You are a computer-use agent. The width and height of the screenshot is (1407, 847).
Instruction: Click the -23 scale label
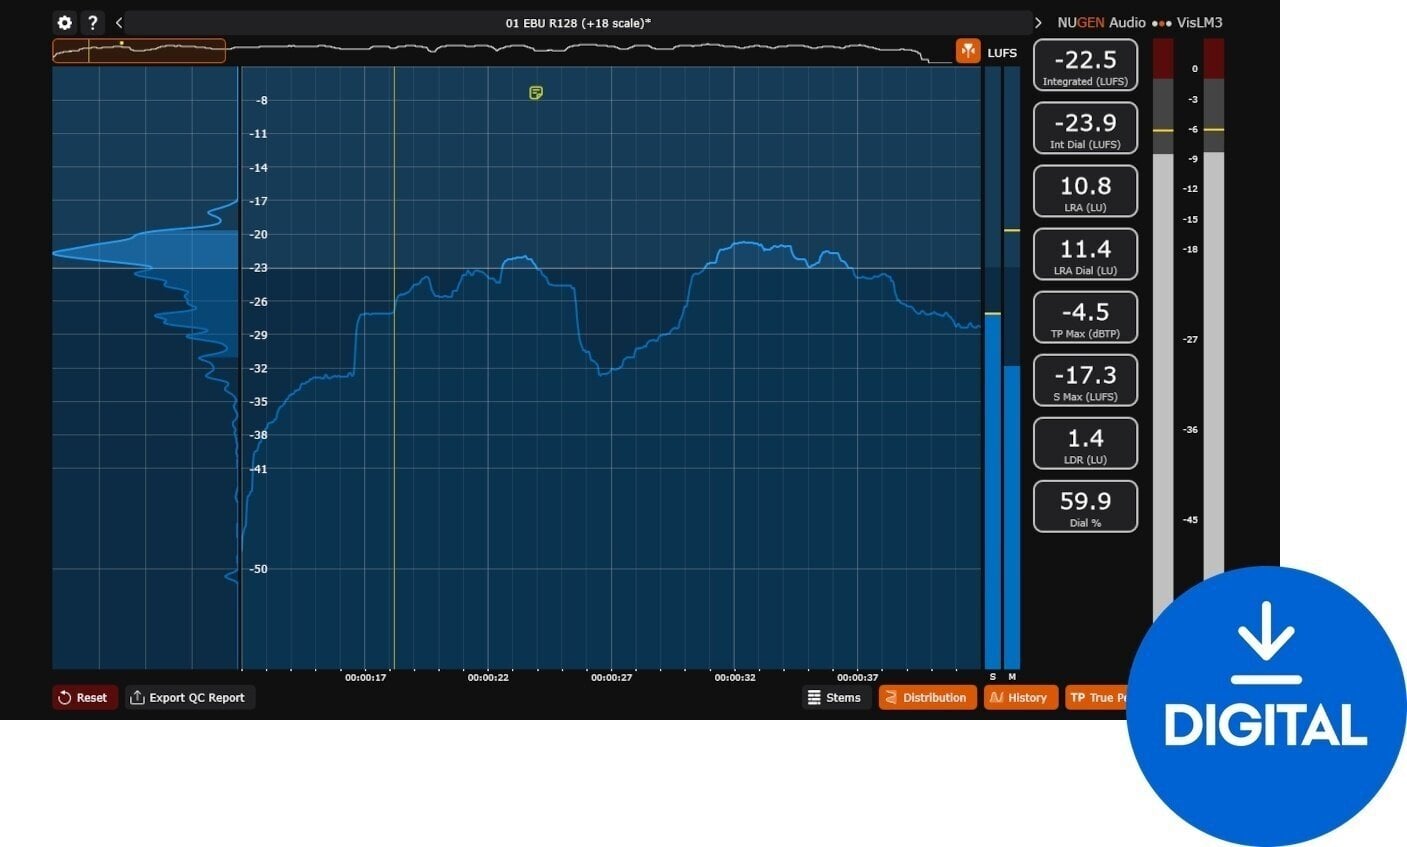pyautogui.click(x=259, y=268)
